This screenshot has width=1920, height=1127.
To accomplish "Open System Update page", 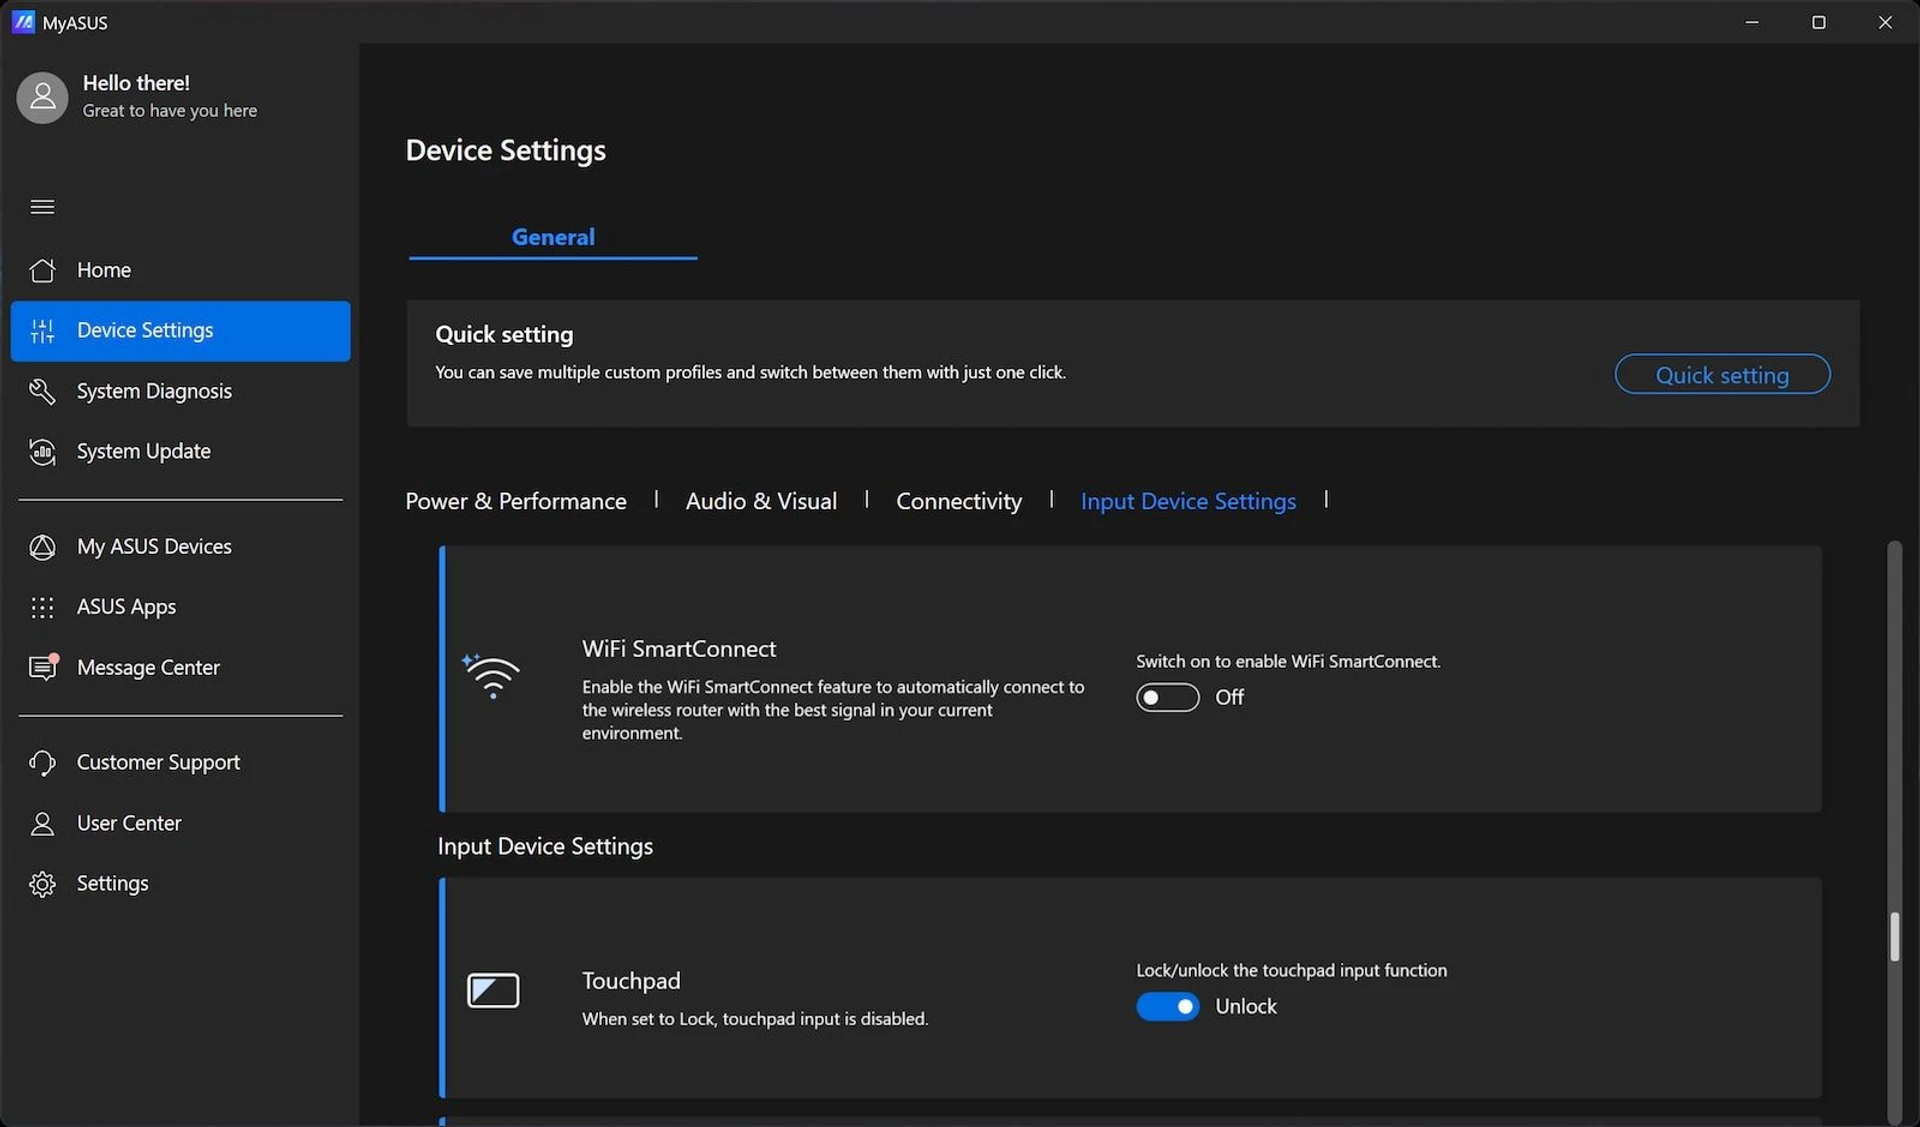I will coord(180,452).
